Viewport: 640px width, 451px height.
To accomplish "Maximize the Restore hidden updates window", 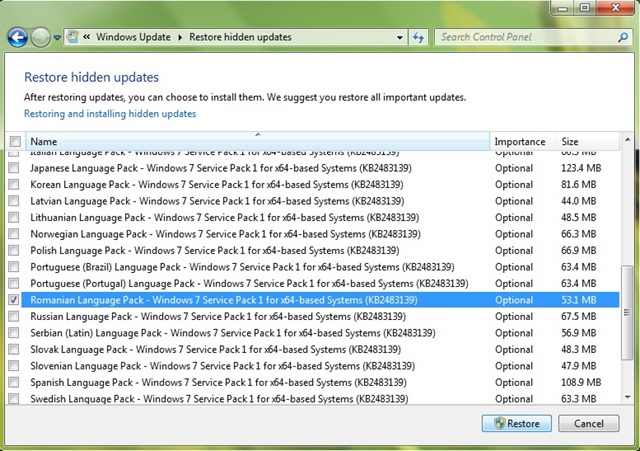I will (585, 7).
